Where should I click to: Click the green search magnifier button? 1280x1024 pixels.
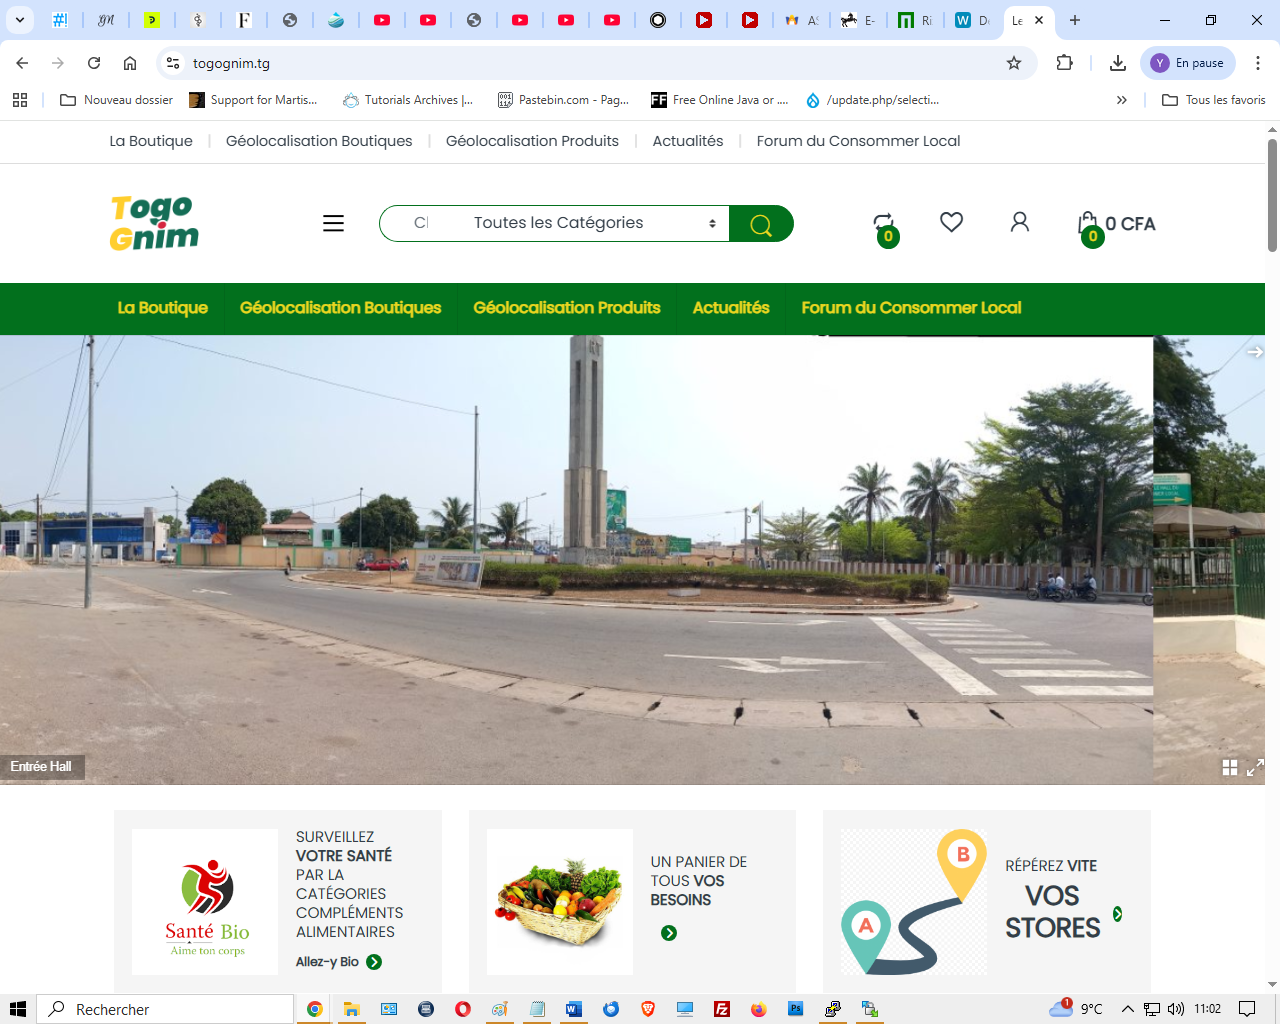click(x=761, y=224)
